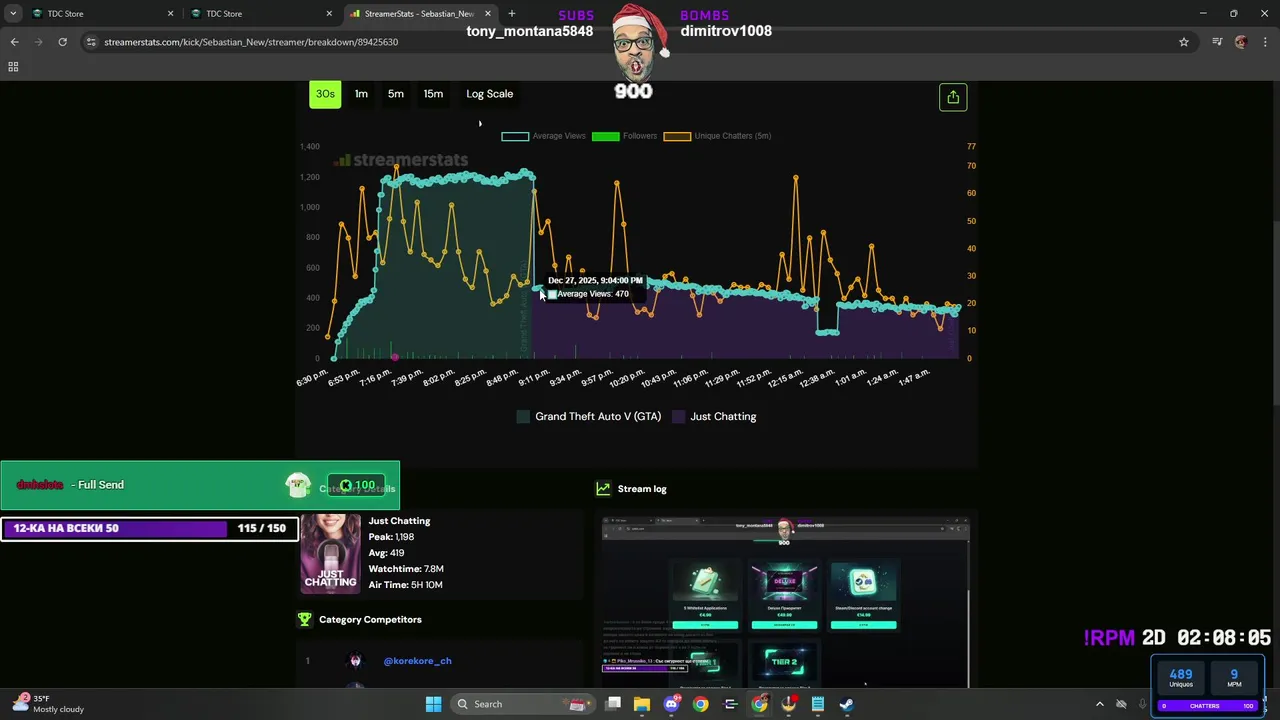The height and width of the screenshot is (720, 1280).
Task: Toggle Average Views legend series
Action: coord(543,136)
